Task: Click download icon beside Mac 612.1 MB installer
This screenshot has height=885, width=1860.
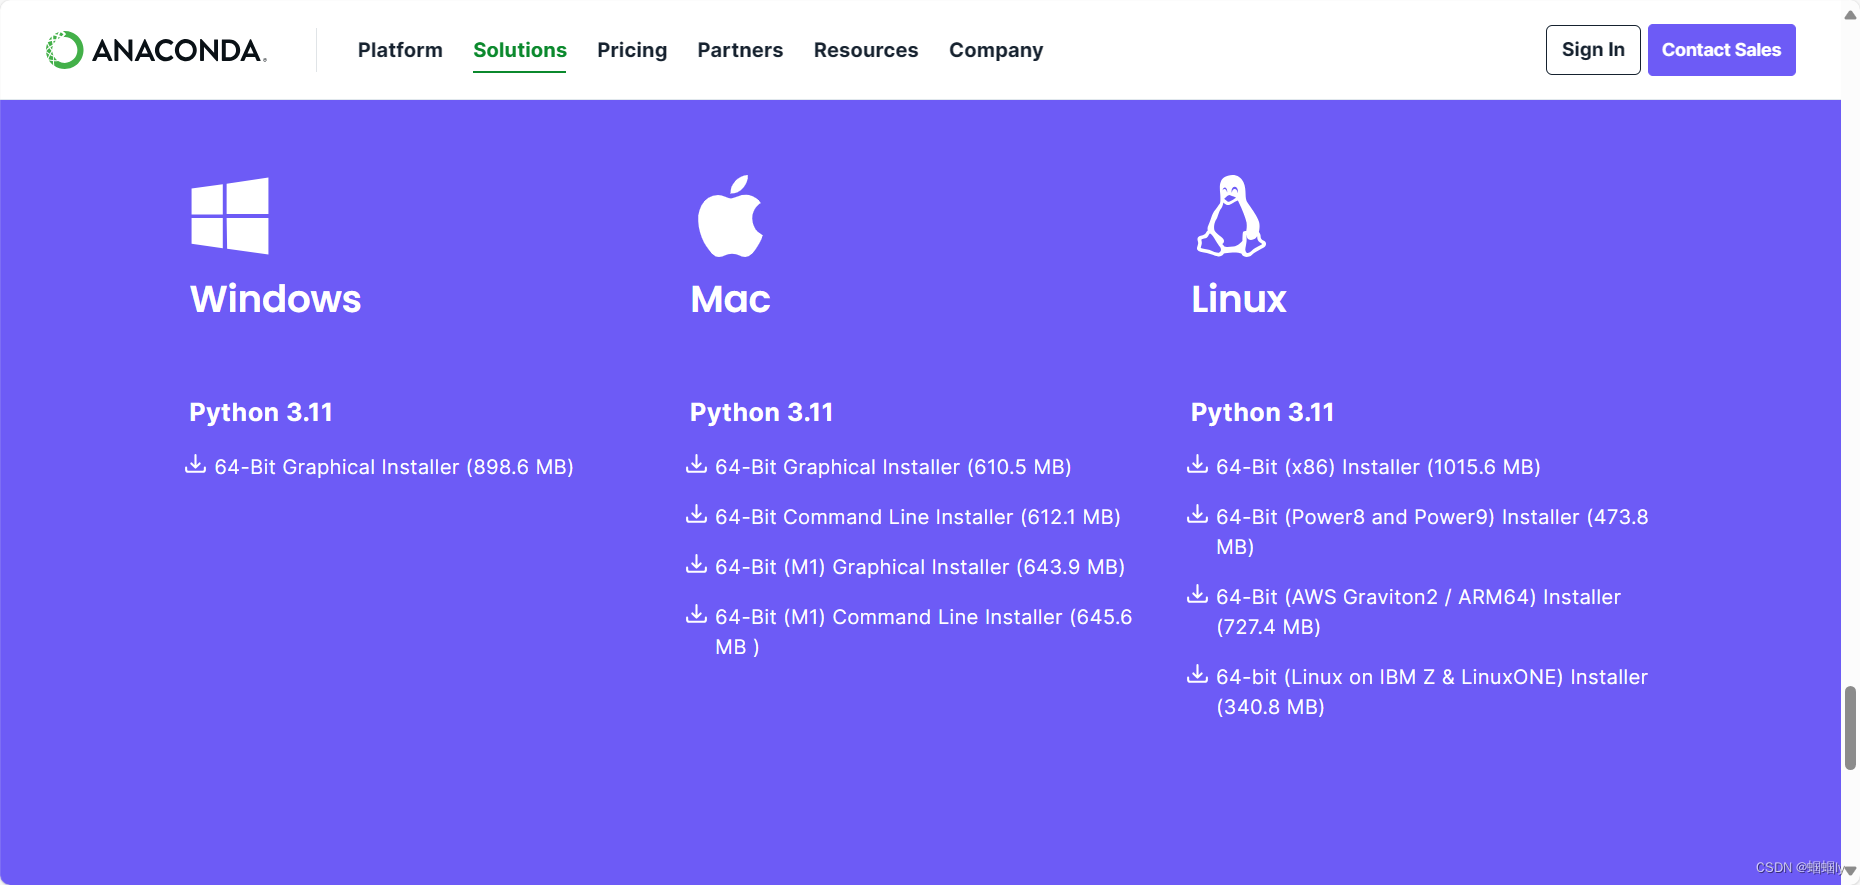Action: [697, 515]
